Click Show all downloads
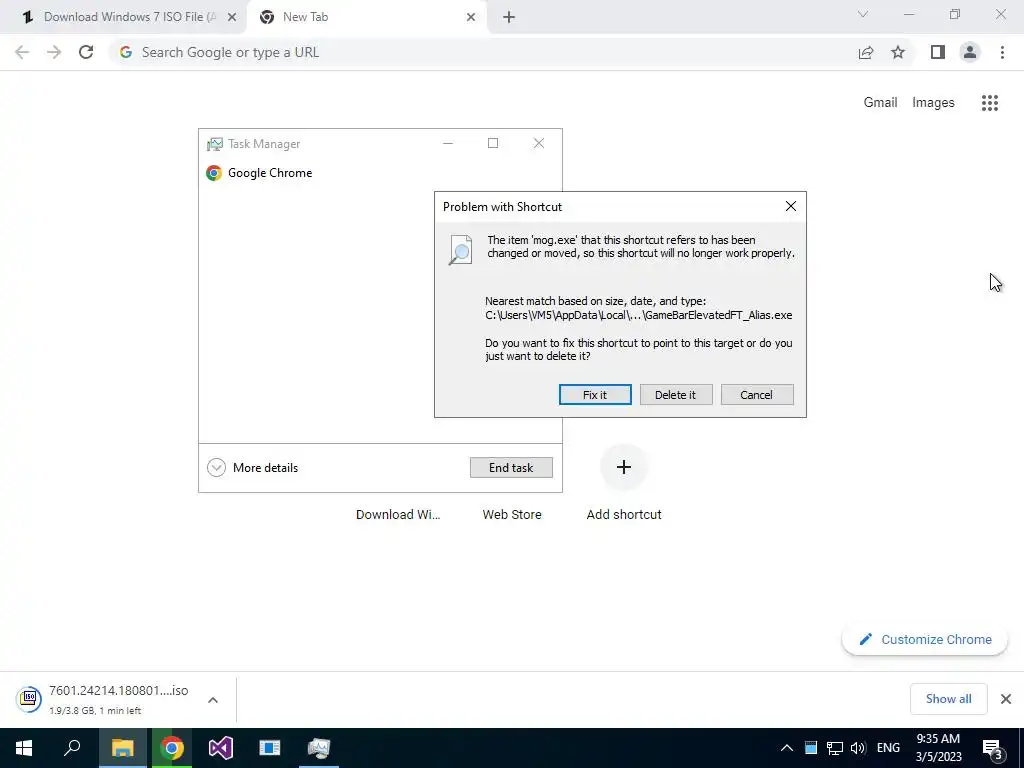Image resolution: width=1024 pixels, height=768 pixels. coord(948,699)
